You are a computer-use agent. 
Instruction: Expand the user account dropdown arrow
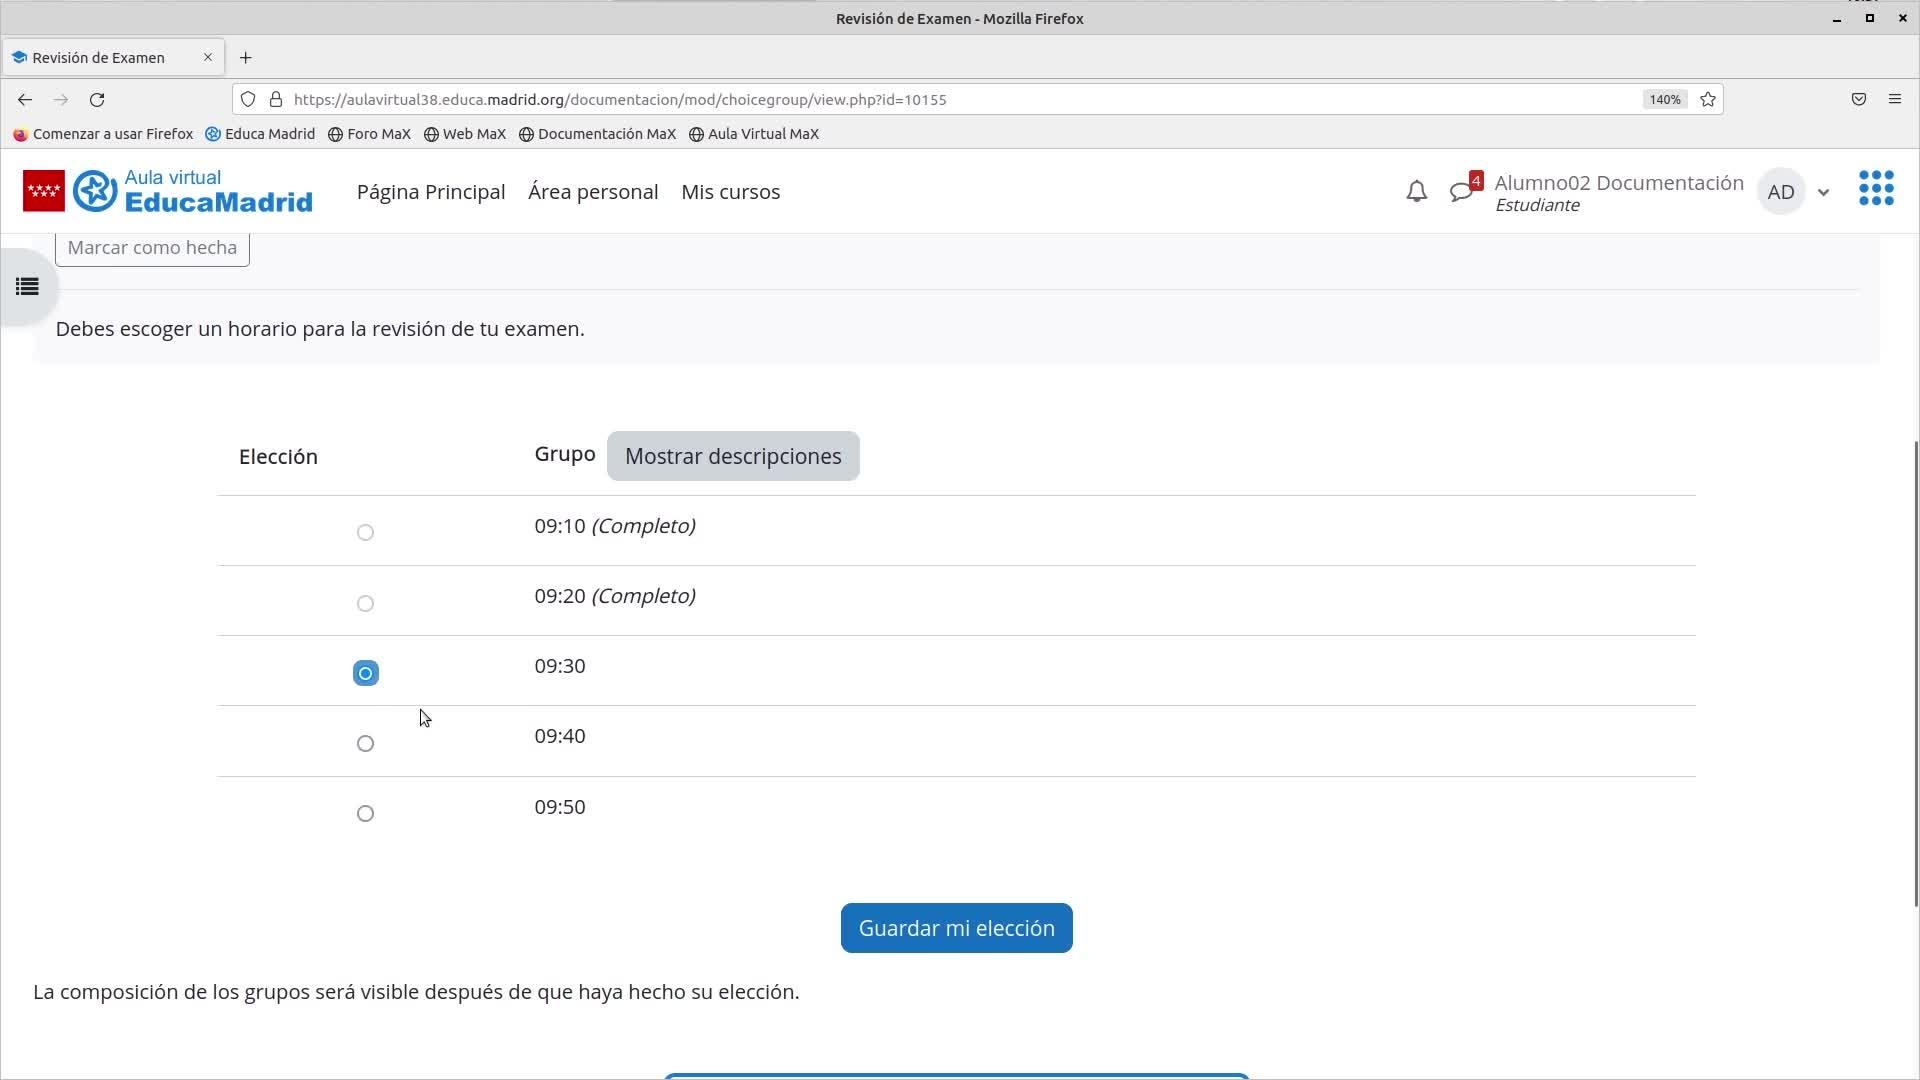pos(1823,192)
